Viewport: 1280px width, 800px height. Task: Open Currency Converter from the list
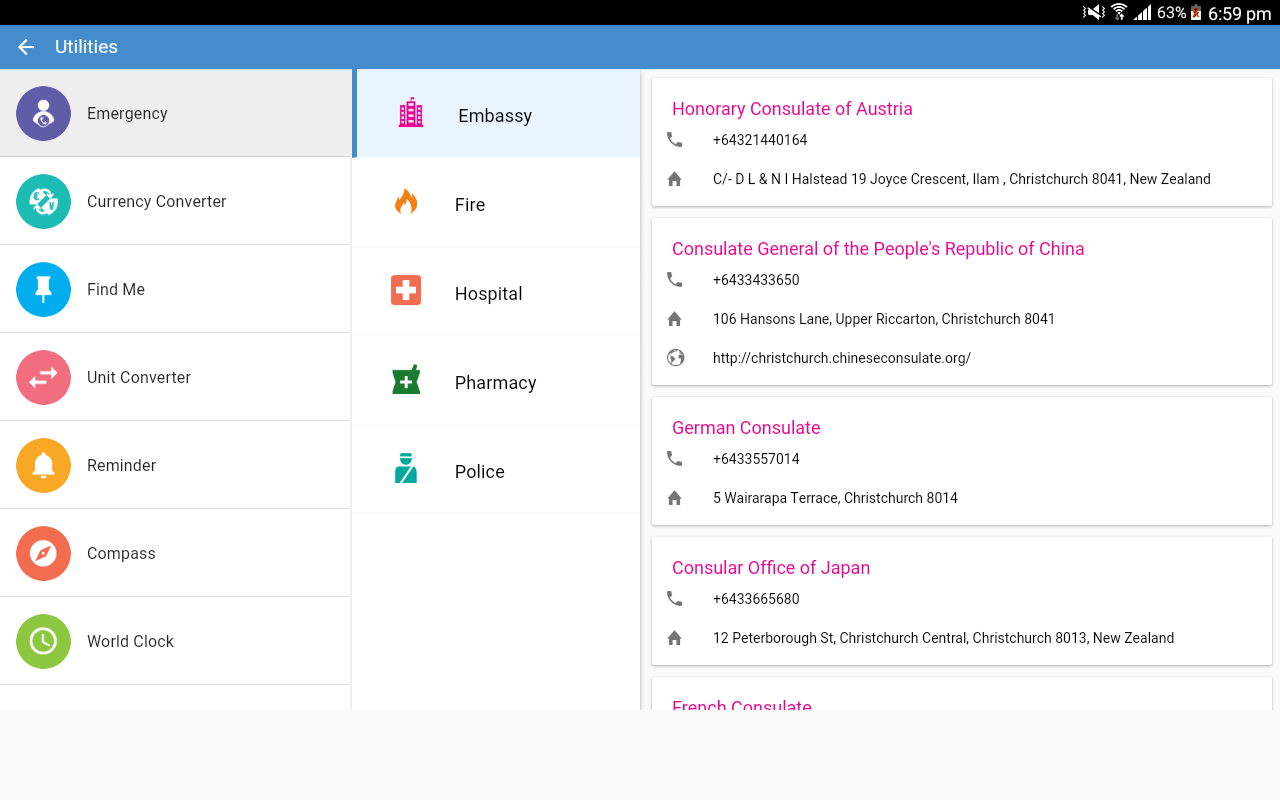point(175,201)
